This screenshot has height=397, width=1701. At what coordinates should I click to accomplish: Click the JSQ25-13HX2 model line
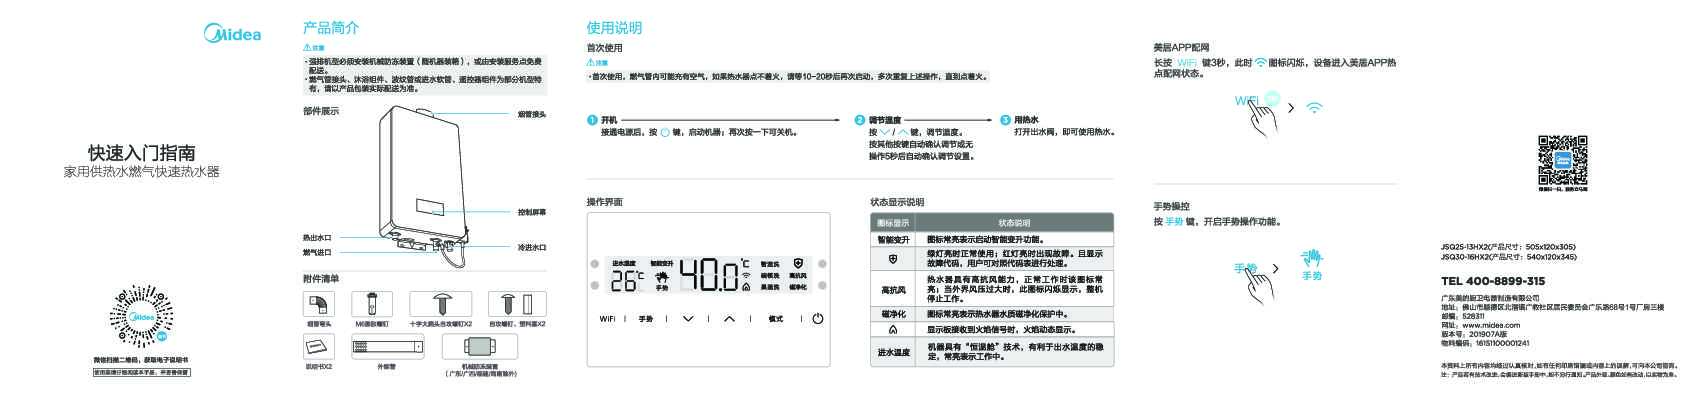(x=1508, y=246)
